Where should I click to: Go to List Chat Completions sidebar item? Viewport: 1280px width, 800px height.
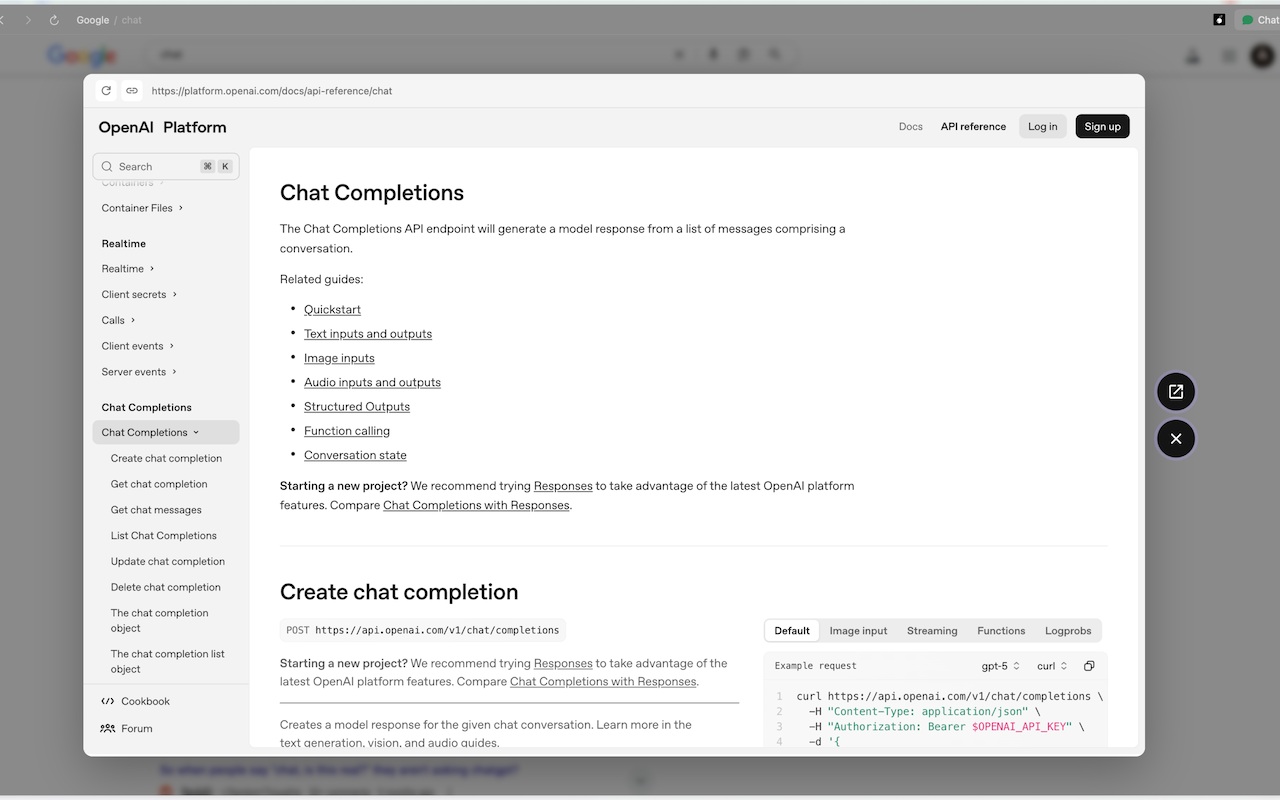pyautogui.click(x=163, y=536)
